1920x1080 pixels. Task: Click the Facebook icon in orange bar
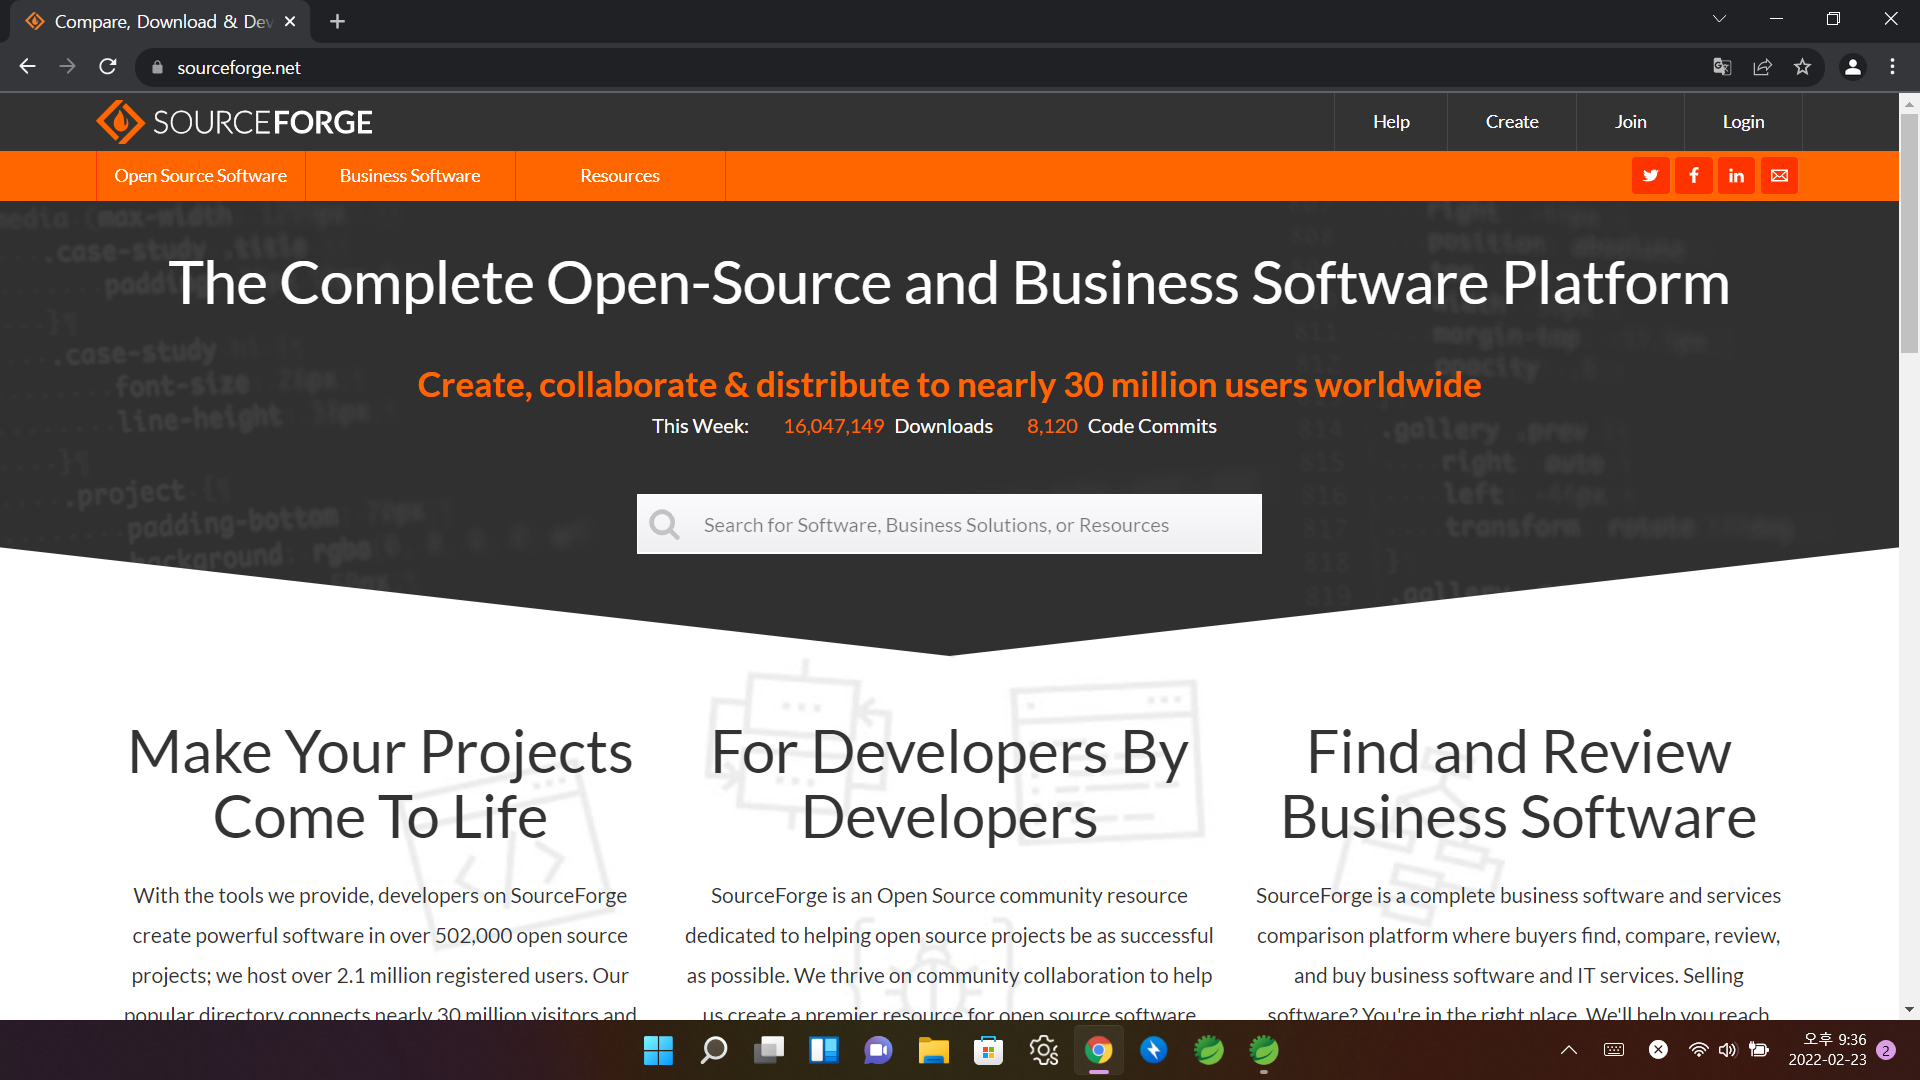[1693, 176]
